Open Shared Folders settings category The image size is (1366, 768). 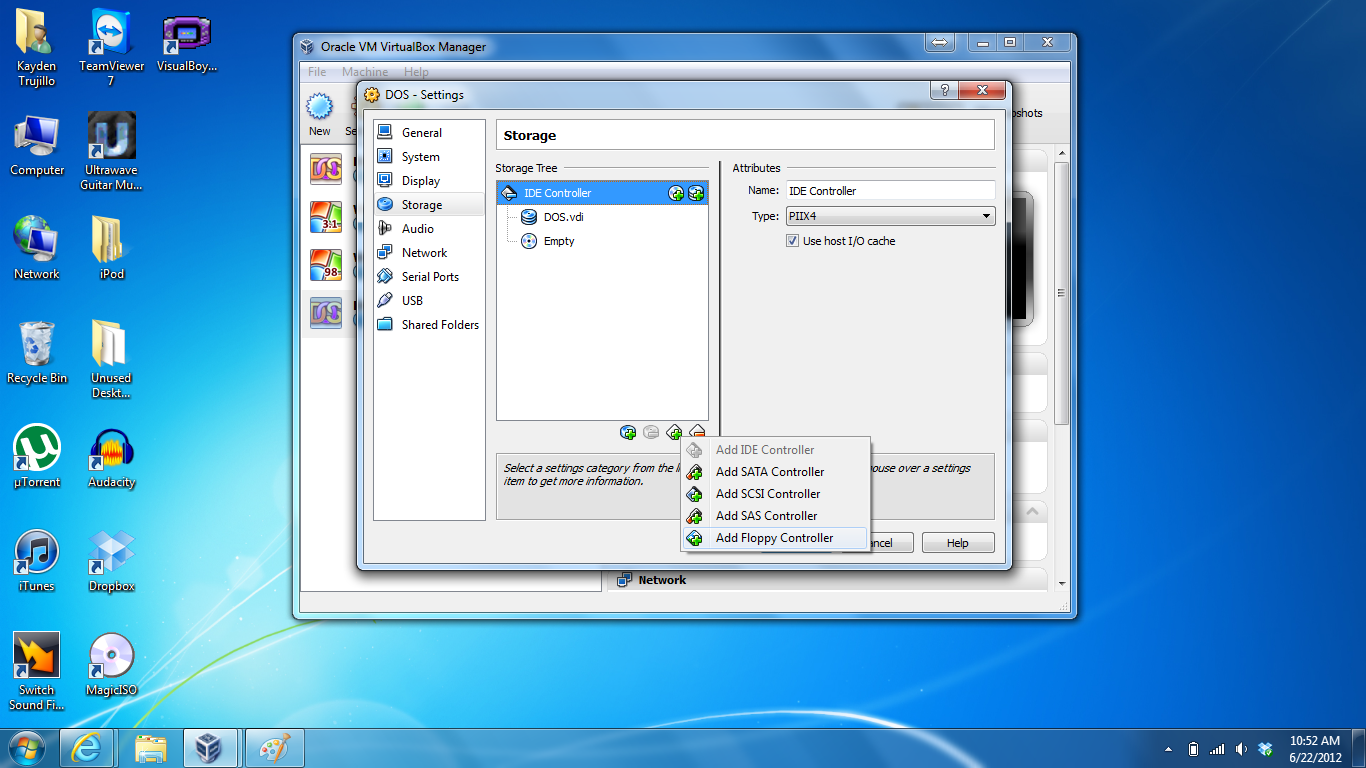coord(429,325)
